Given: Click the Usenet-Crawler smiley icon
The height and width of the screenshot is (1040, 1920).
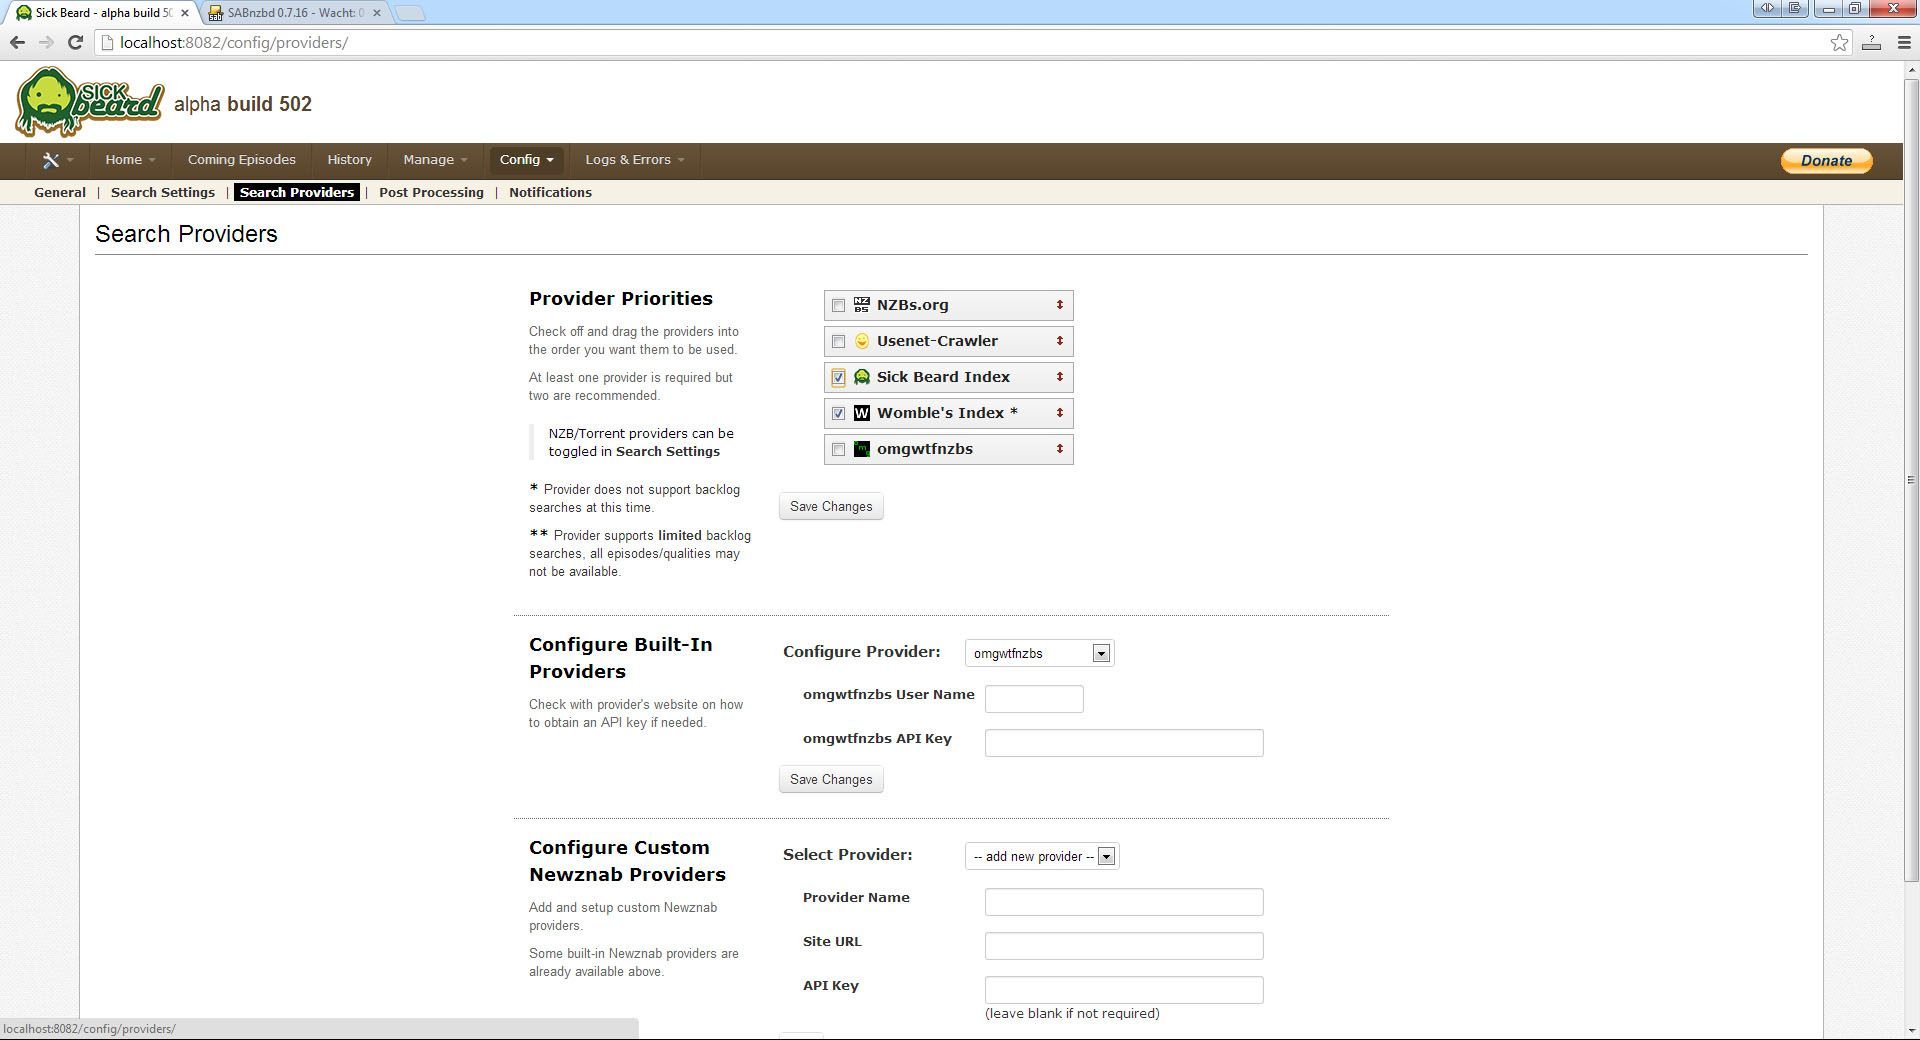Looking at the screenshot, I should tap(862, 341).
